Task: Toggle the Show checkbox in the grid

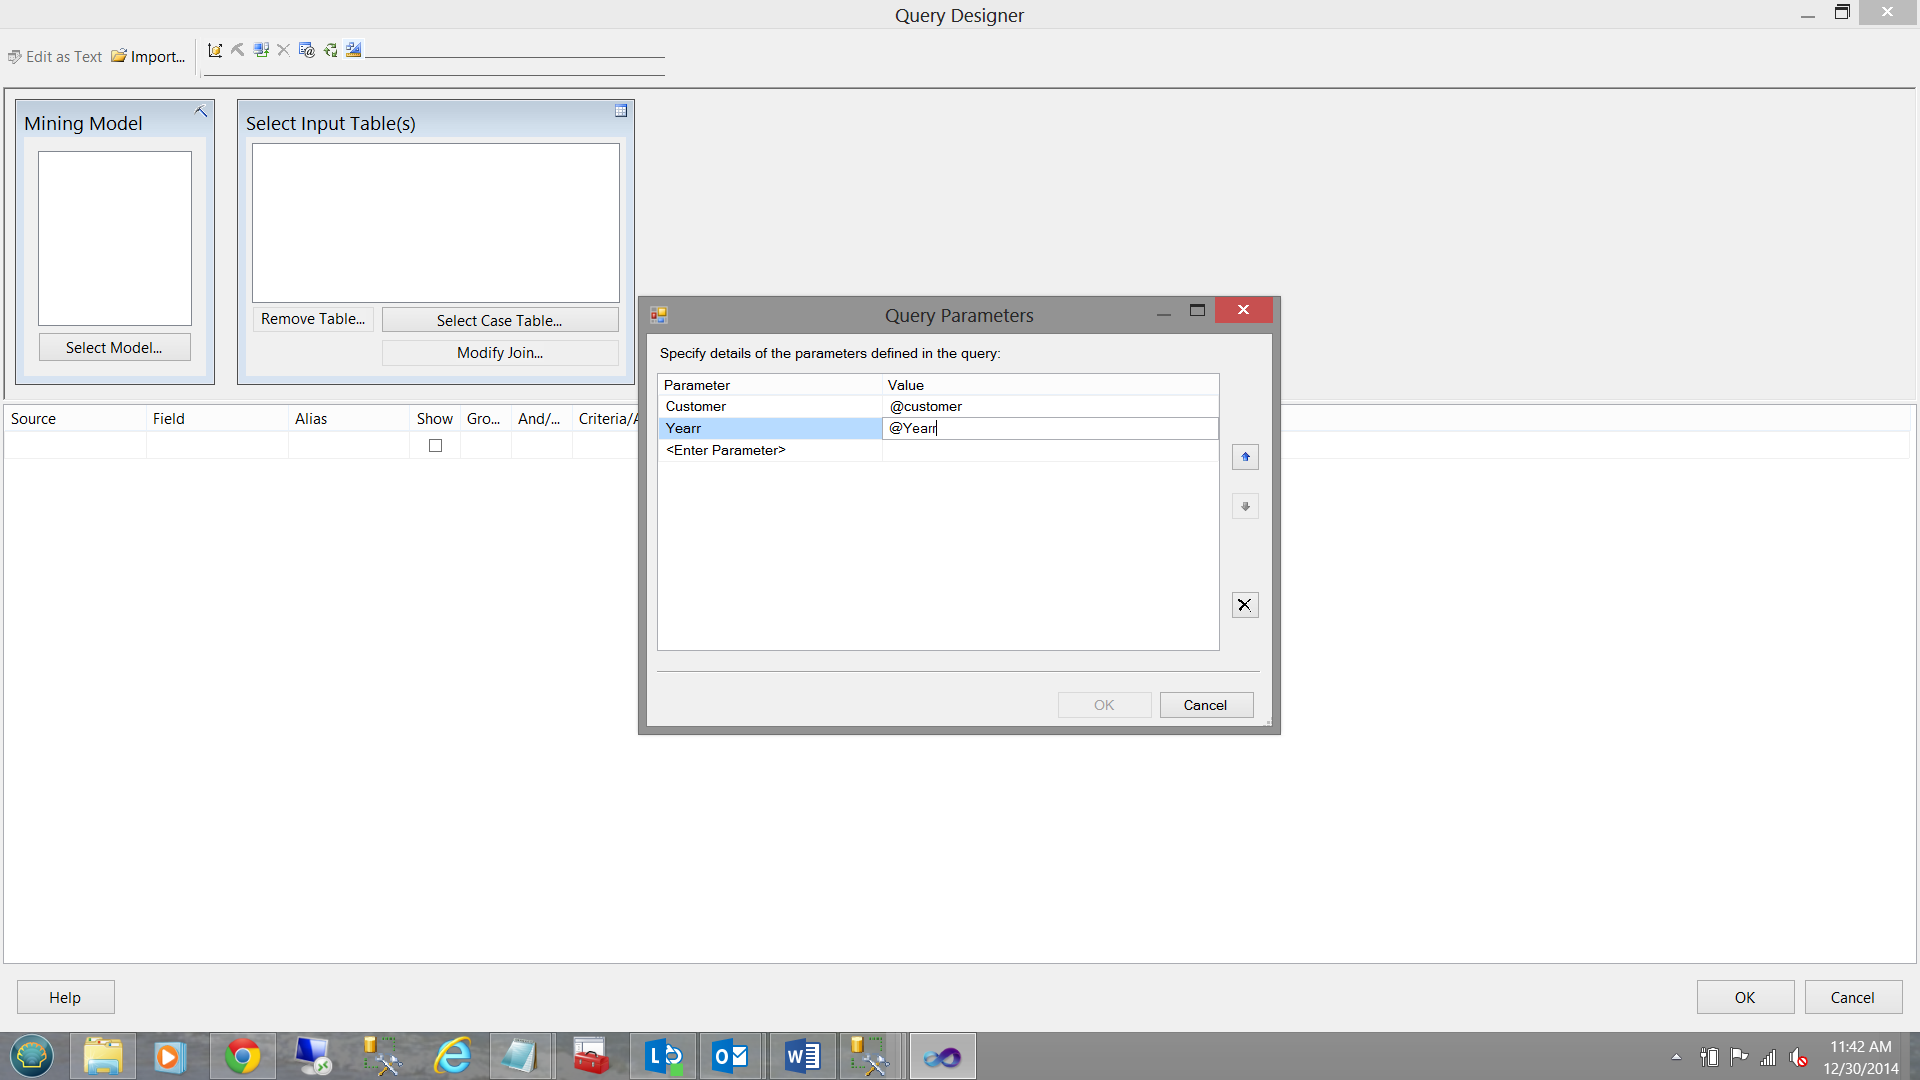Action: click(x=435, y=446)
